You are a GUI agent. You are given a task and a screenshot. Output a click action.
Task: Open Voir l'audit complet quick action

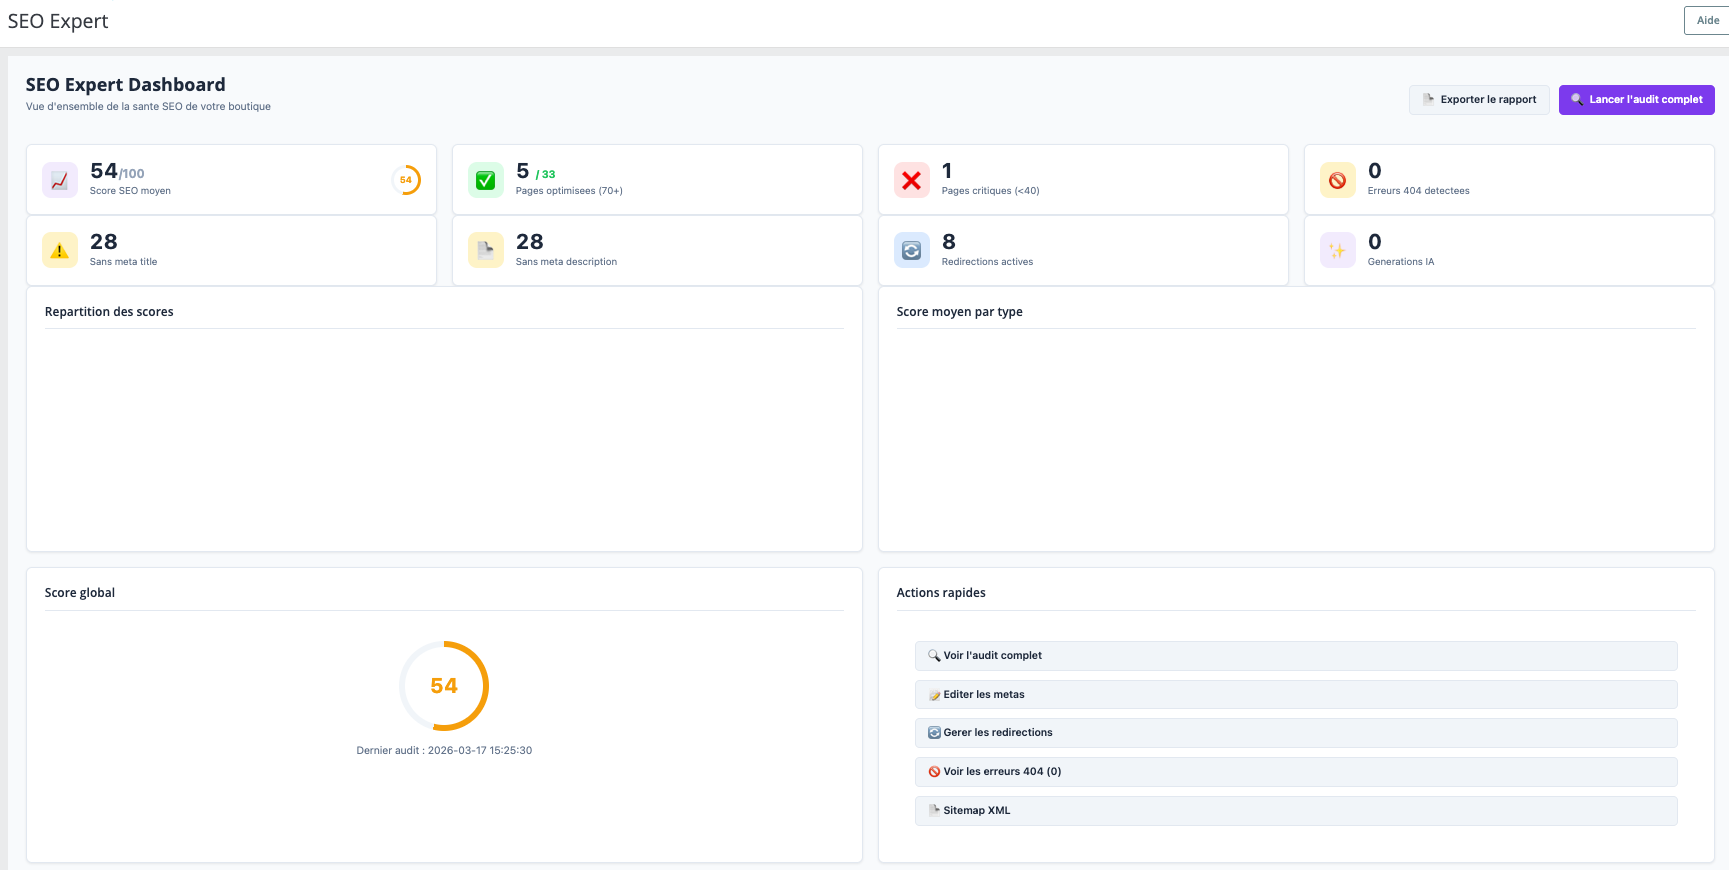[1296, 656]
